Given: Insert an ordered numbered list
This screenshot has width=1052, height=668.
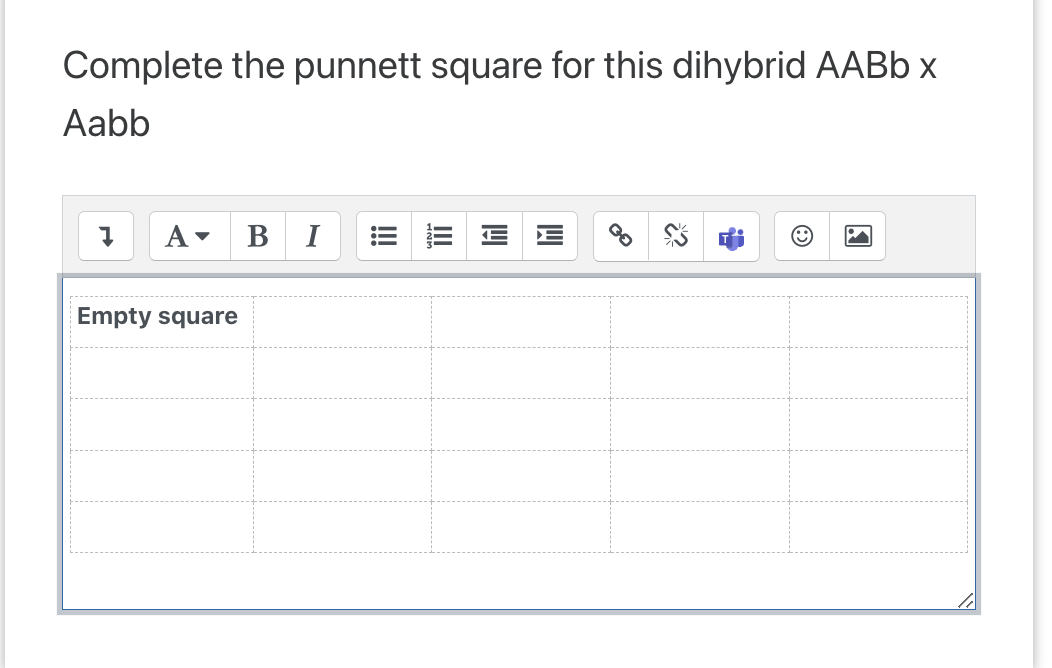Looking at the screenshot, I should [439, 236].
